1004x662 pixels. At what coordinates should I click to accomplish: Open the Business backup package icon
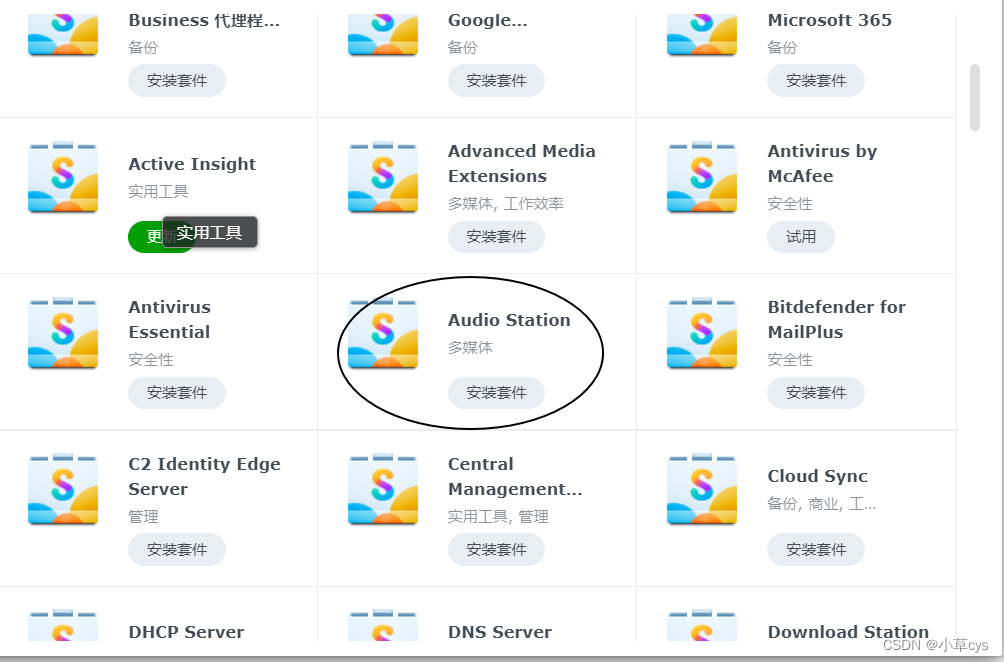click(63, 35)
